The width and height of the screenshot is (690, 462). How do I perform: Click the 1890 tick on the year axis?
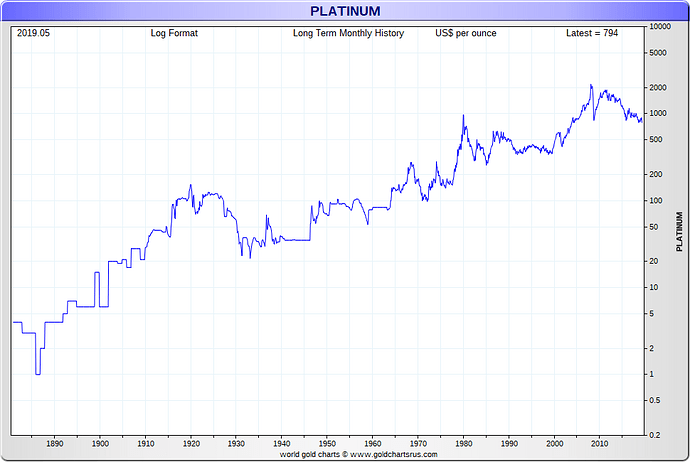click(55, 442)
